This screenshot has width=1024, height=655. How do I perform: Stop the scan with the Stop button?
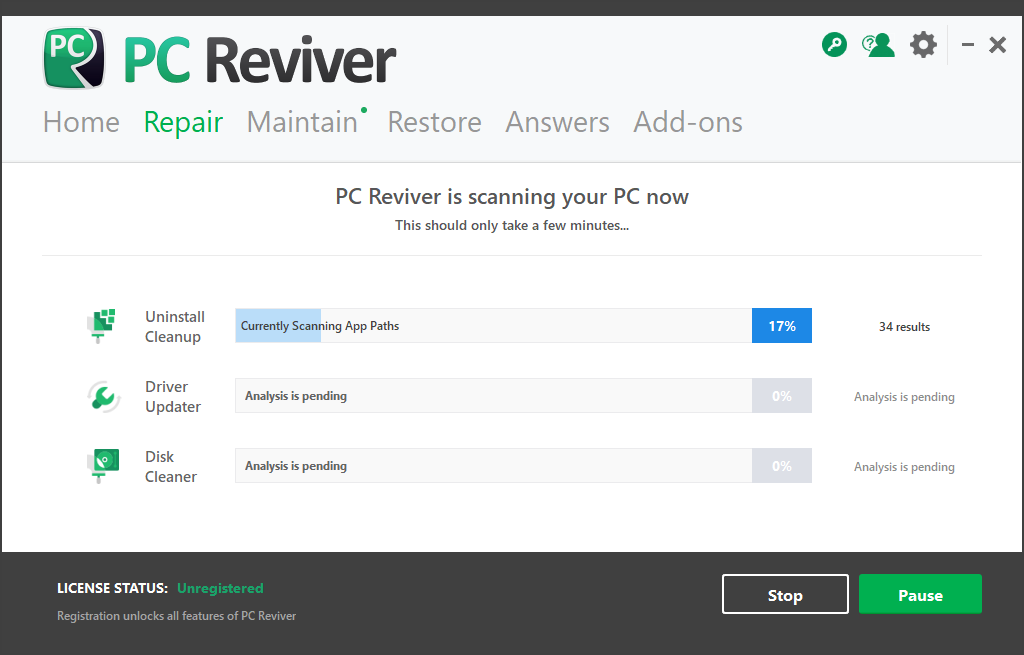tap(785, 594)
